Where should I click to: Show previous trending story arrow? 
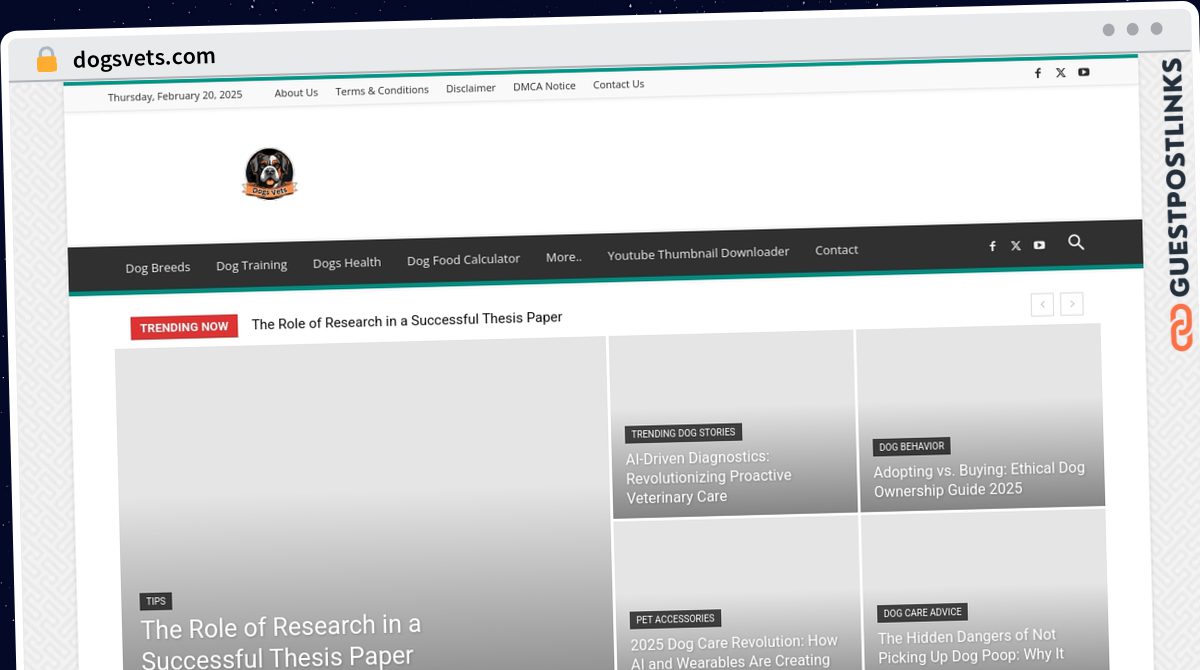[x=1042, y=304]
